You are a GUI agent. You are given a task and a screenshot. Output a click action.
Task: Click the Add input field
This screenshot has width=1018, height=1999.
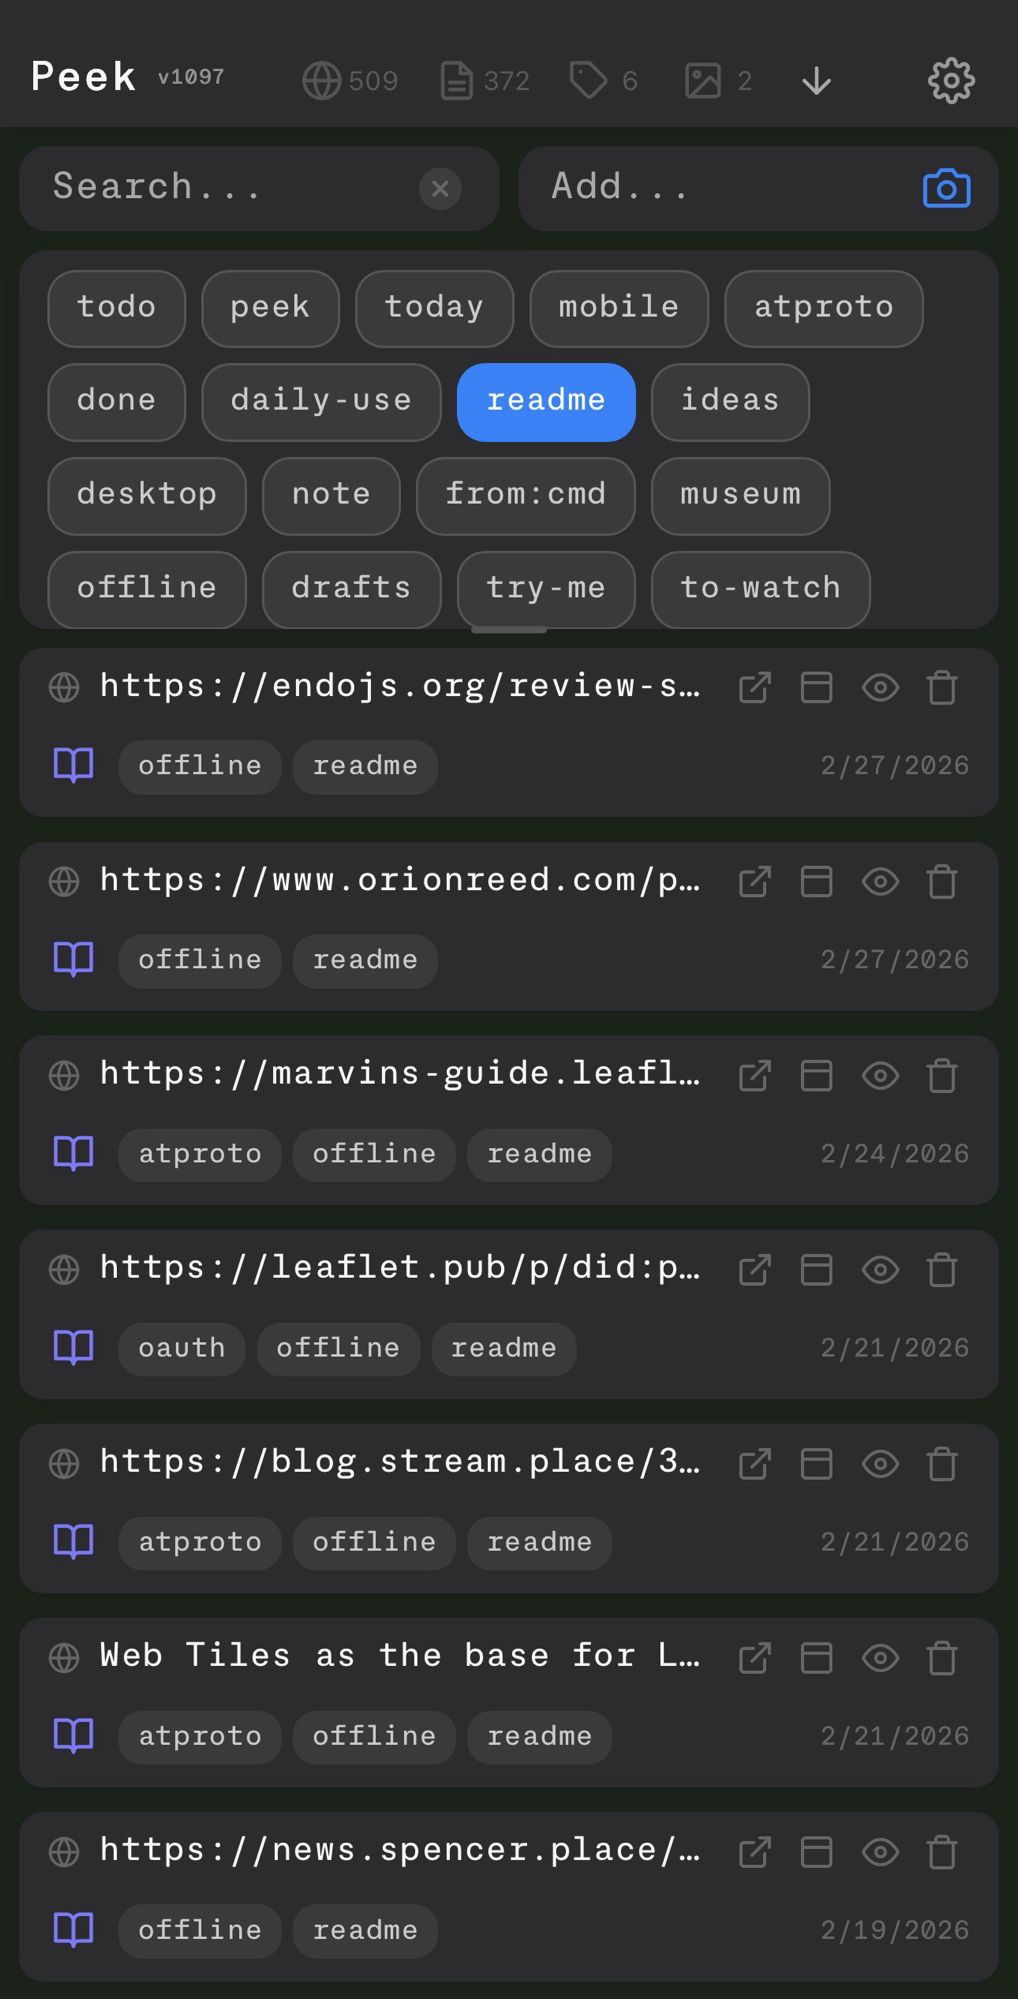point(720,188)
